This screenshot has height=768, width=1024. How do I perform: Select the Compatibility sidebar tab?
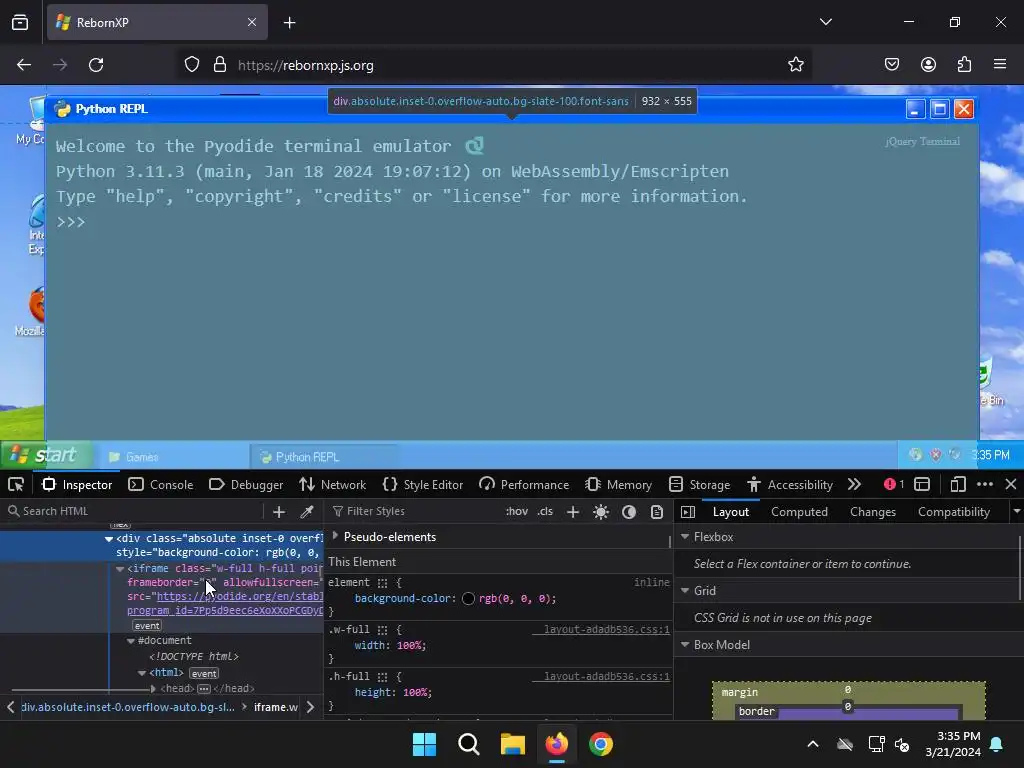point(953,512)
